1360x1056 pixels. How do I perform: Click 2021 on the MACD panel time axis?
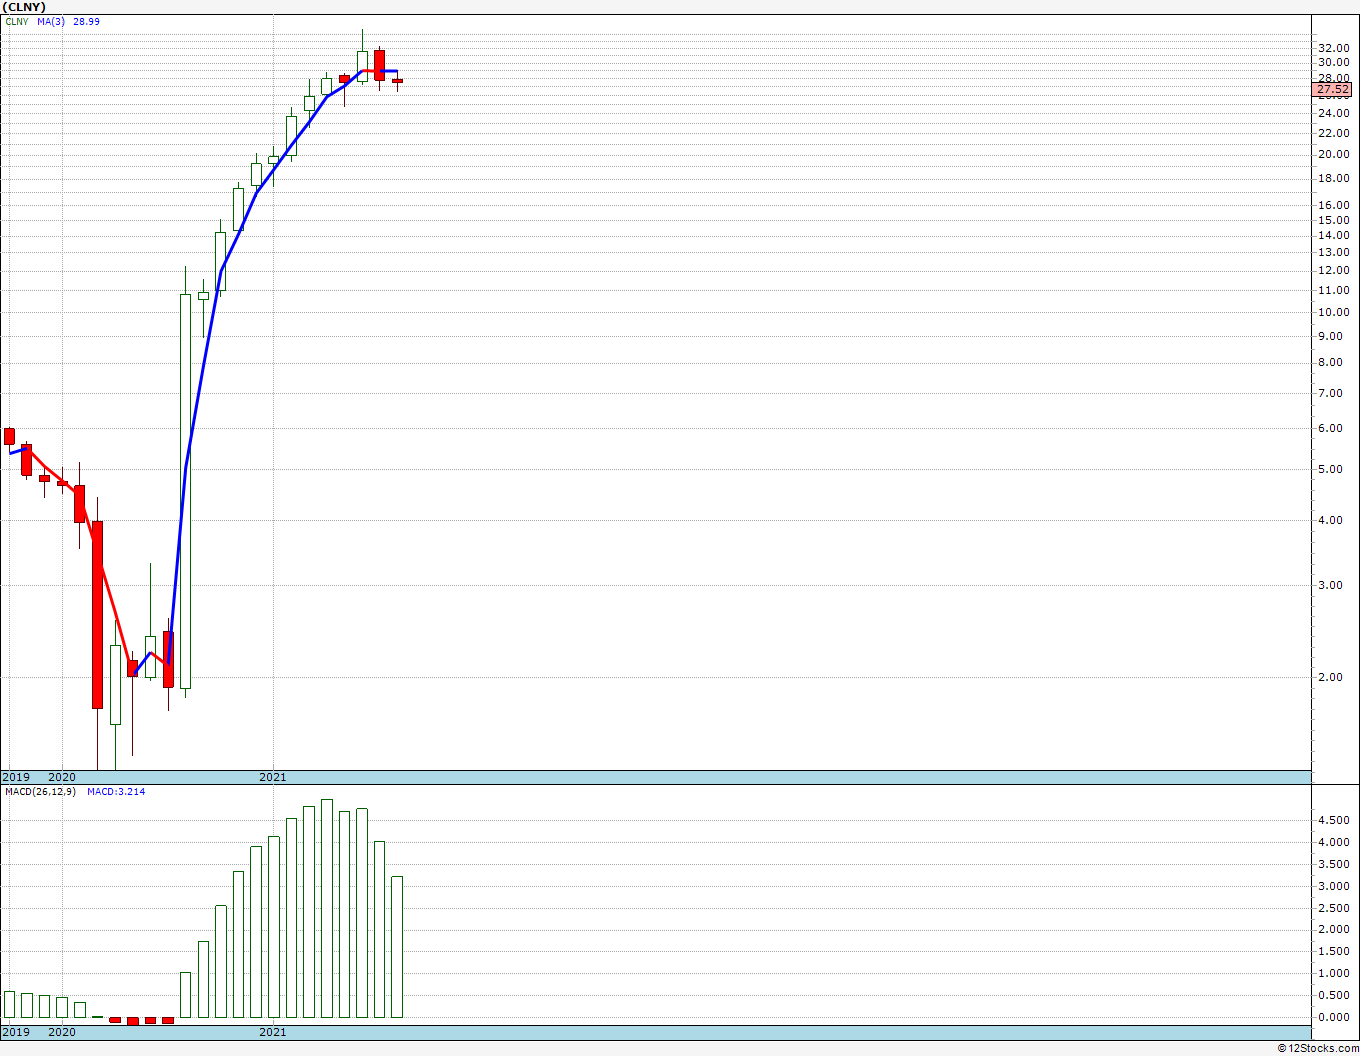pos(273,1032)
